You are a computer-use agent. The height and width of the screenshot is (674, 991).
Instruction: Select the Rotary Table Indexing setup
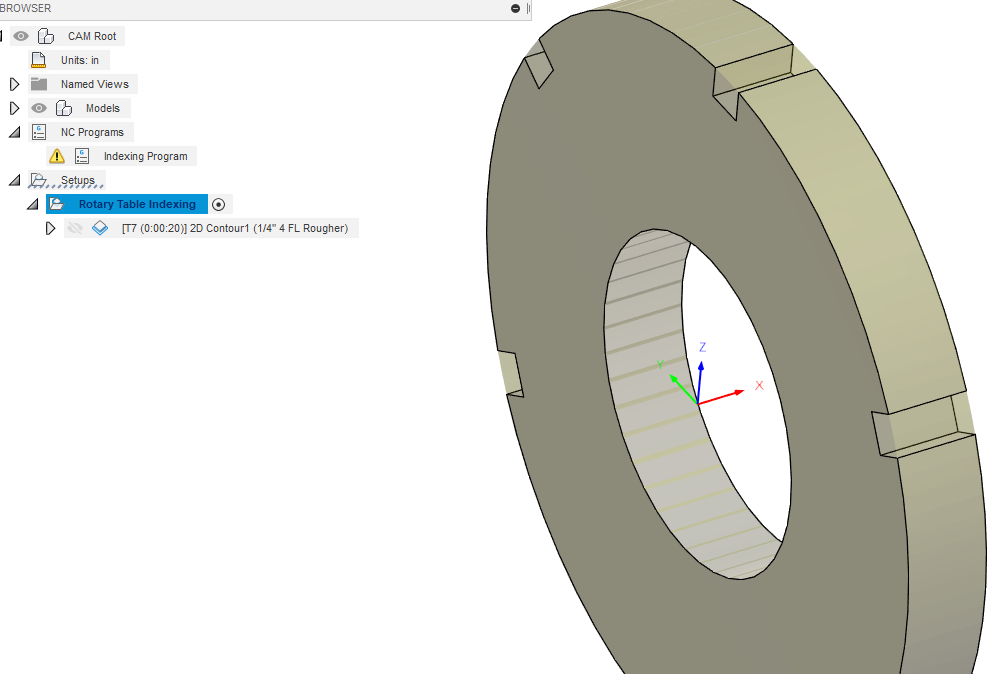click(x=138, y=203)
